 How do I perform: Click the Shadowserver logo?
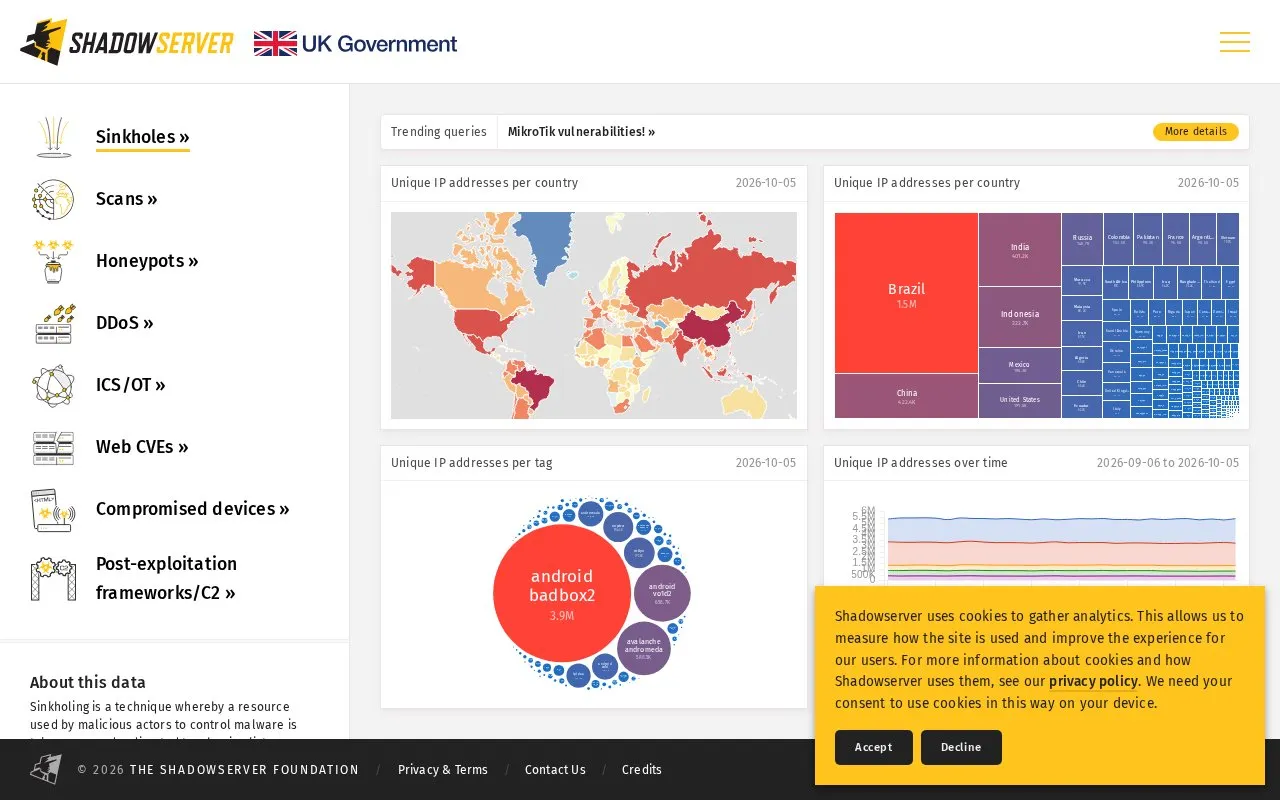[127, 42]
